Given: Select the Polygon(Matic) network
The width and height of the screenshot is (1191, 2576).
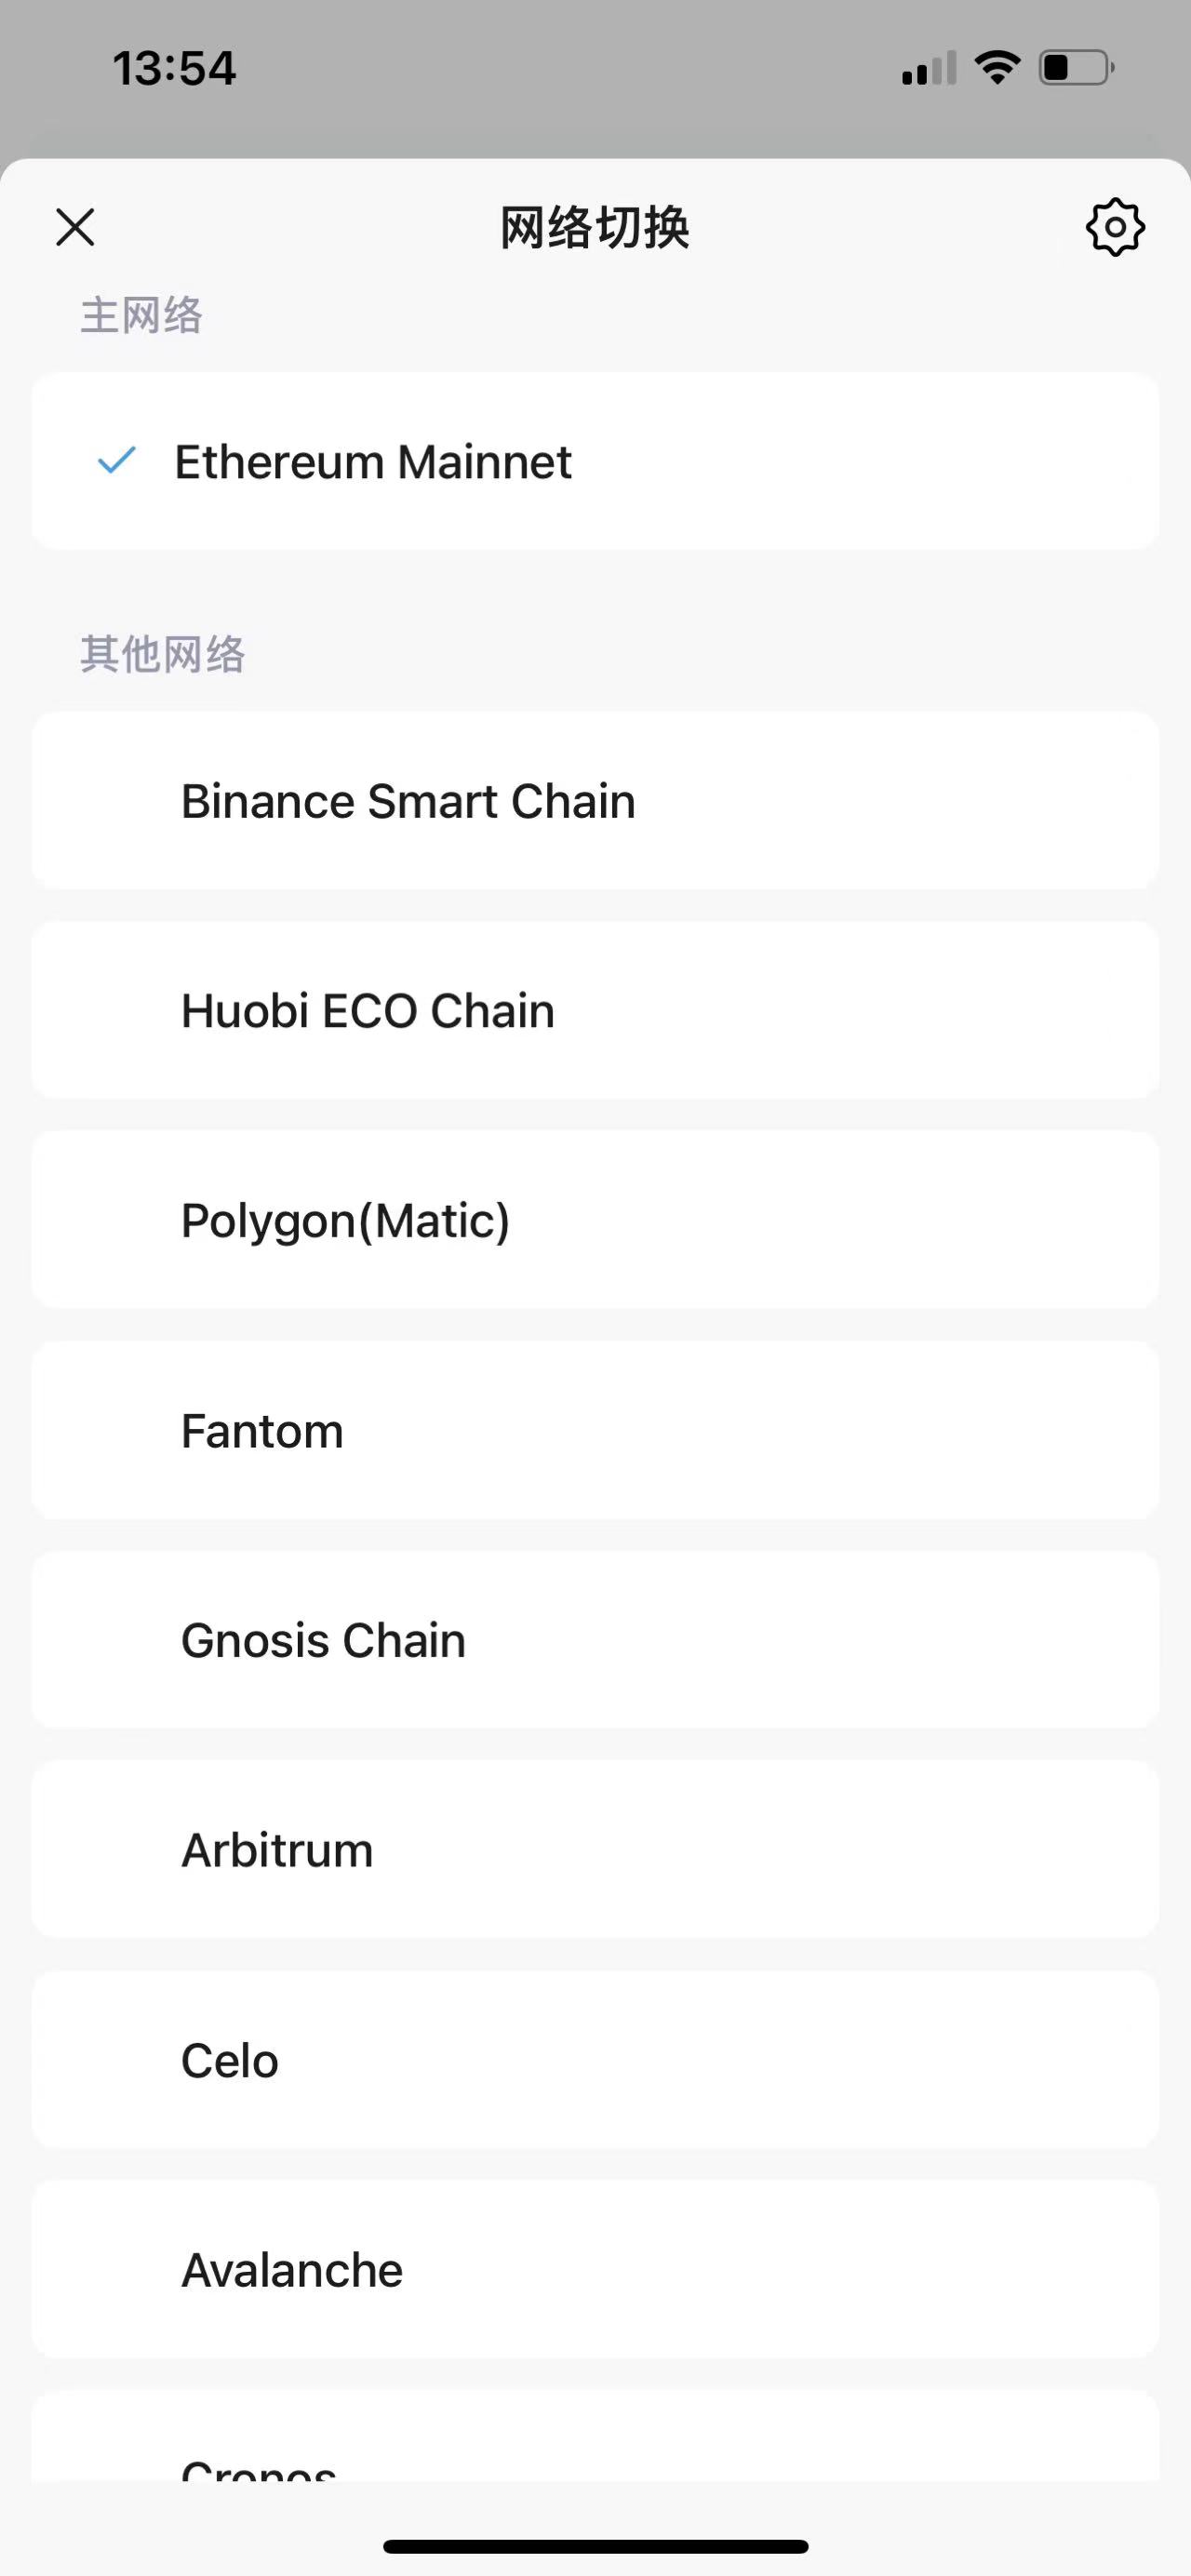Looking at the screenshot, I should click(595, 1220).
